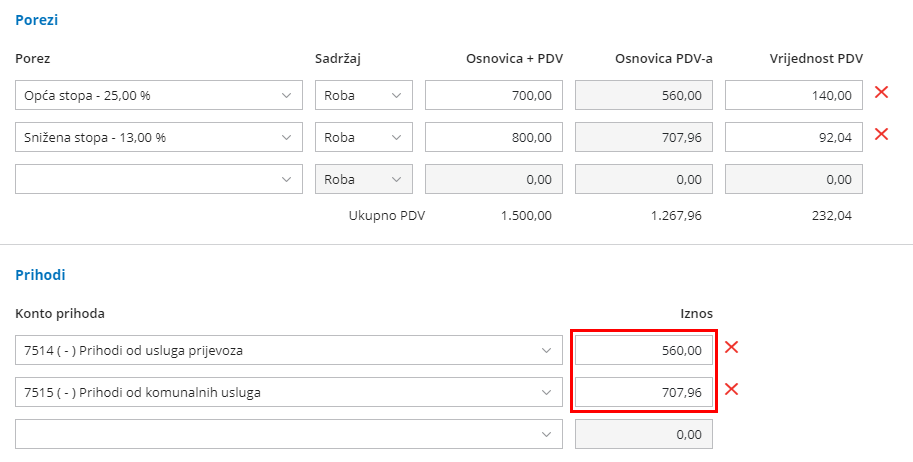The image size is (913, 462).
Task: Click the 800,00 Osnovica + PDV field
Action: (494, 137)
